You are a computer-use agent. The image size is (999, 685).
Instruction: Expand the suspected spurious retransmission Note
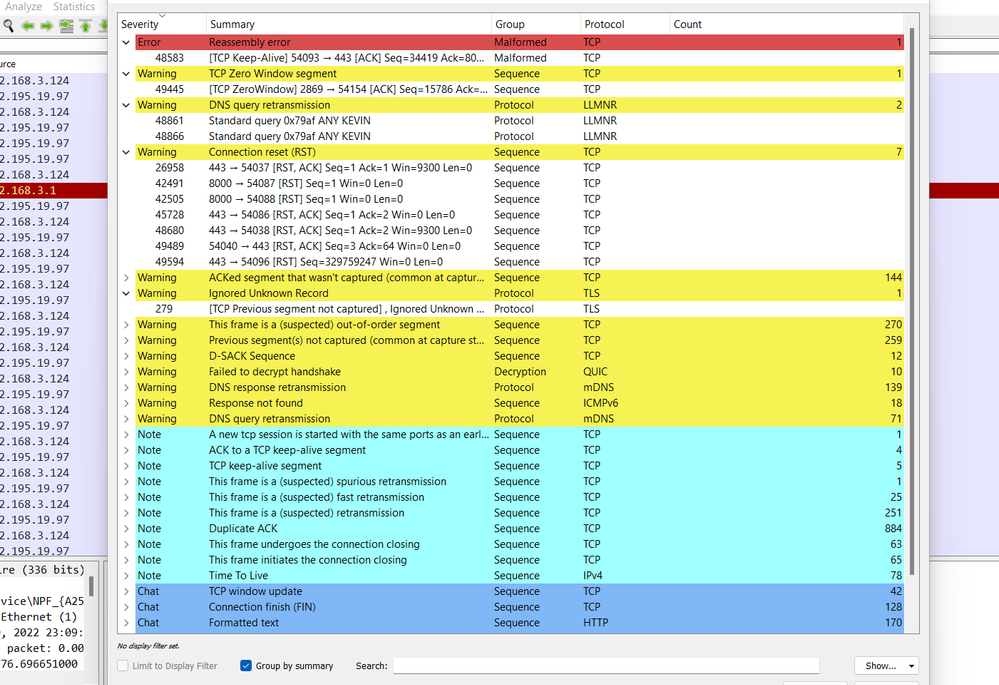click(126, 482)
